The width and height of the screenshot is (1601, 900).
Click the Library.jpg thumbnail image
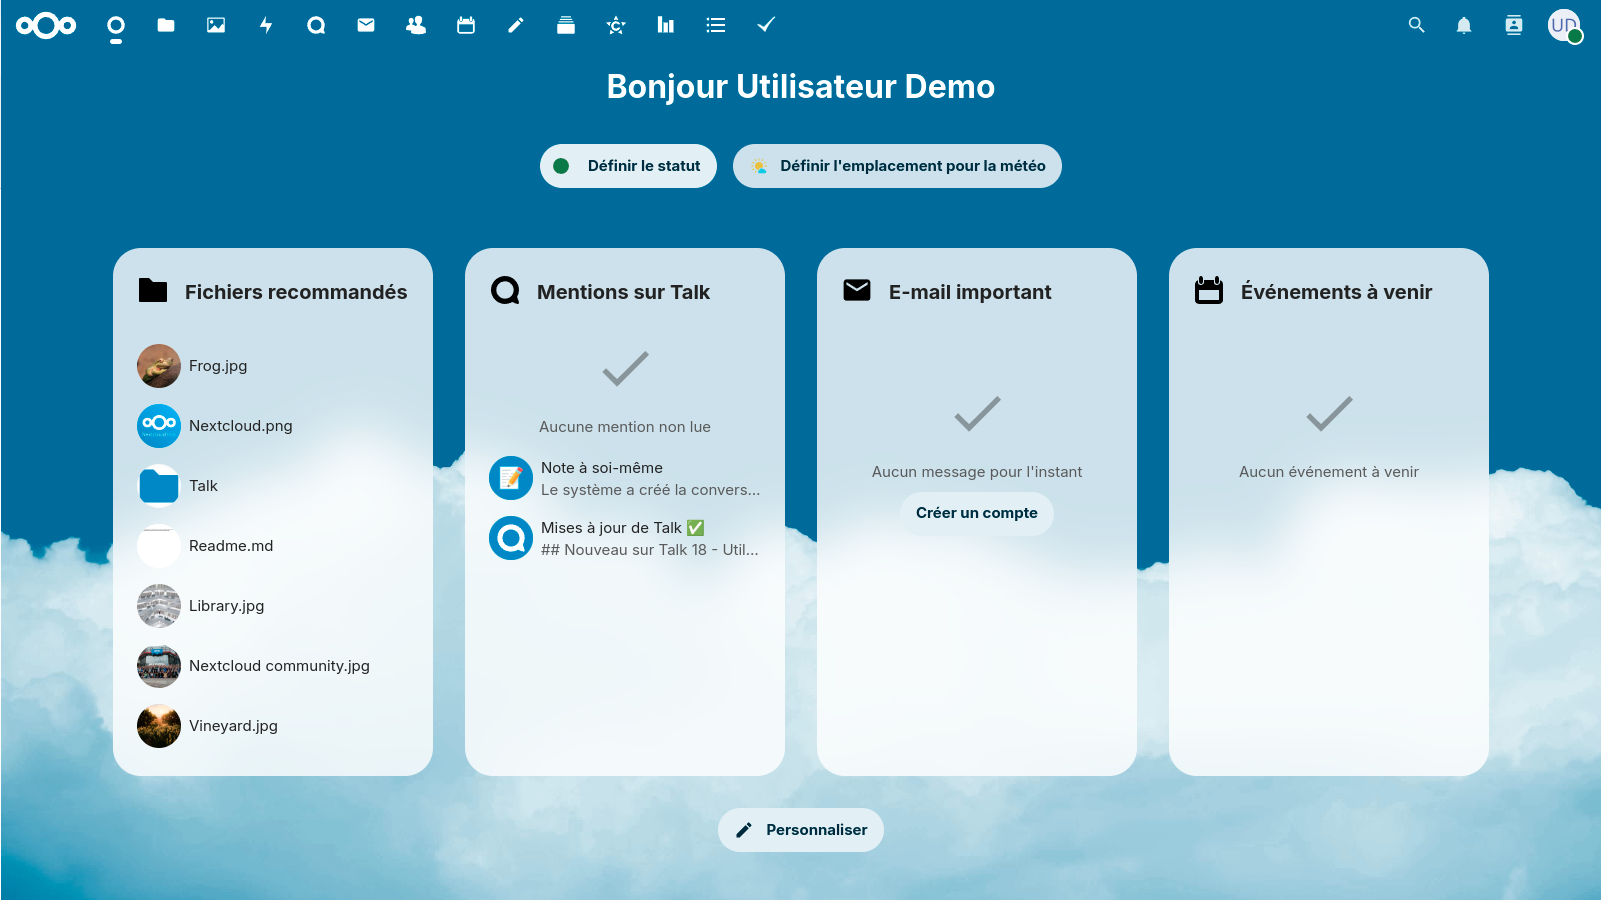[159, 606]
